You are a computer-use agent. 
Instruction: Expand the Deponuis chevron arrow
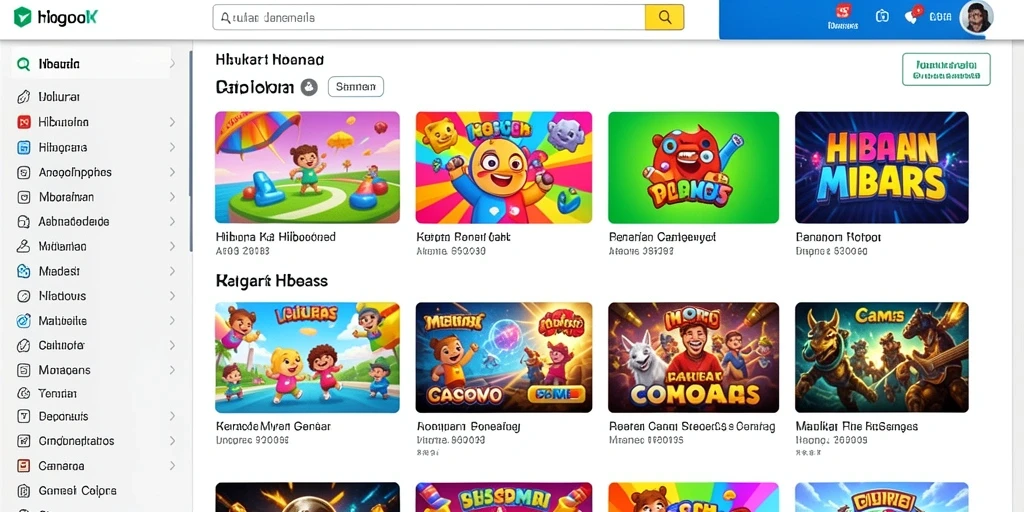point(172,416)
